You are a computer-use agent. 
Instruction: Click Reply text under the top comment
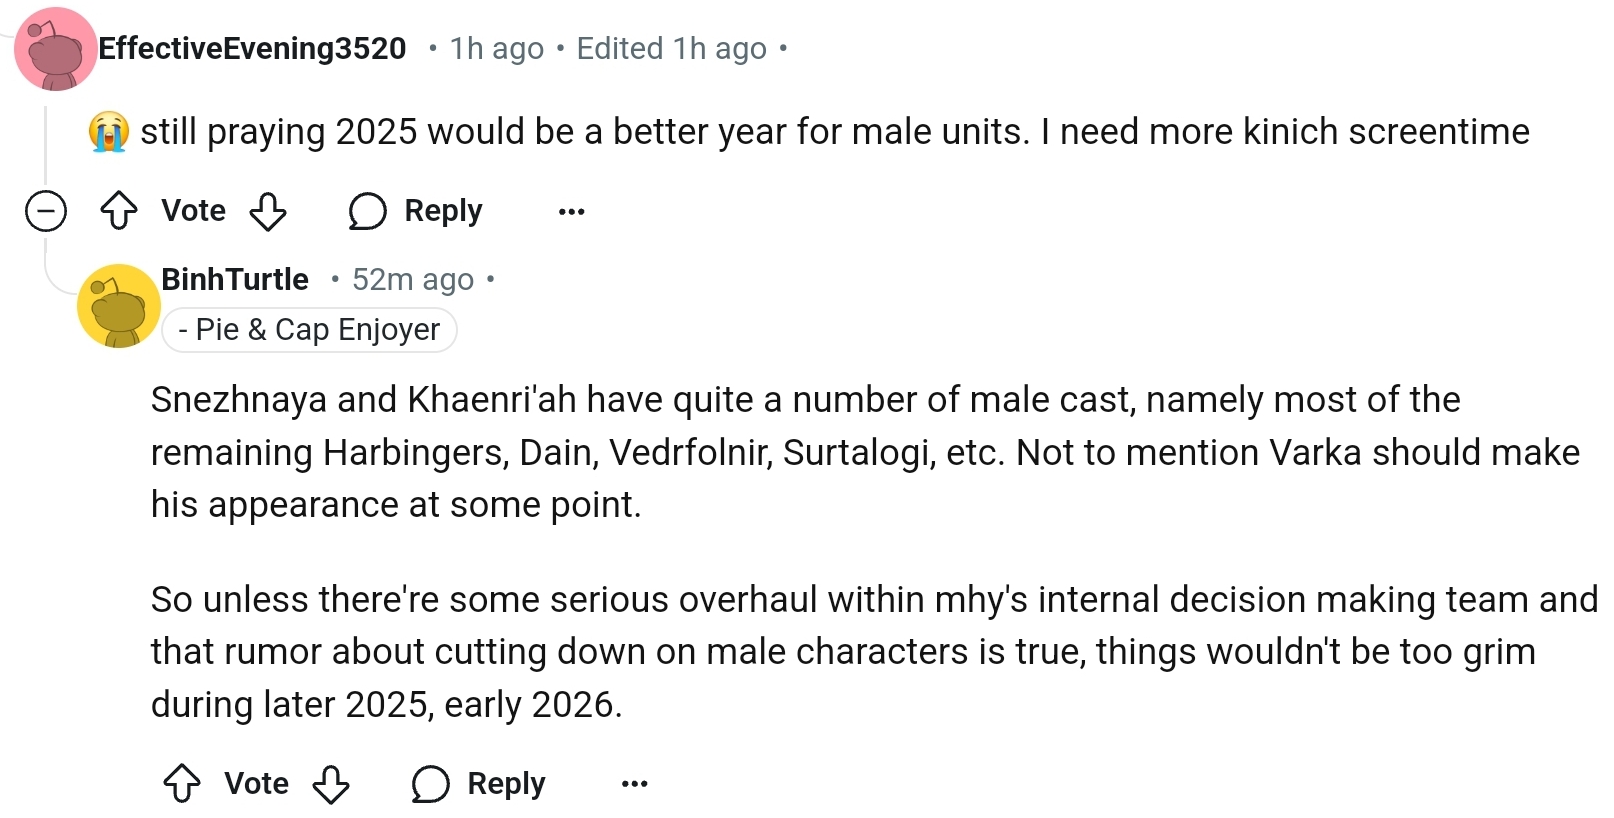coord(443,211)
